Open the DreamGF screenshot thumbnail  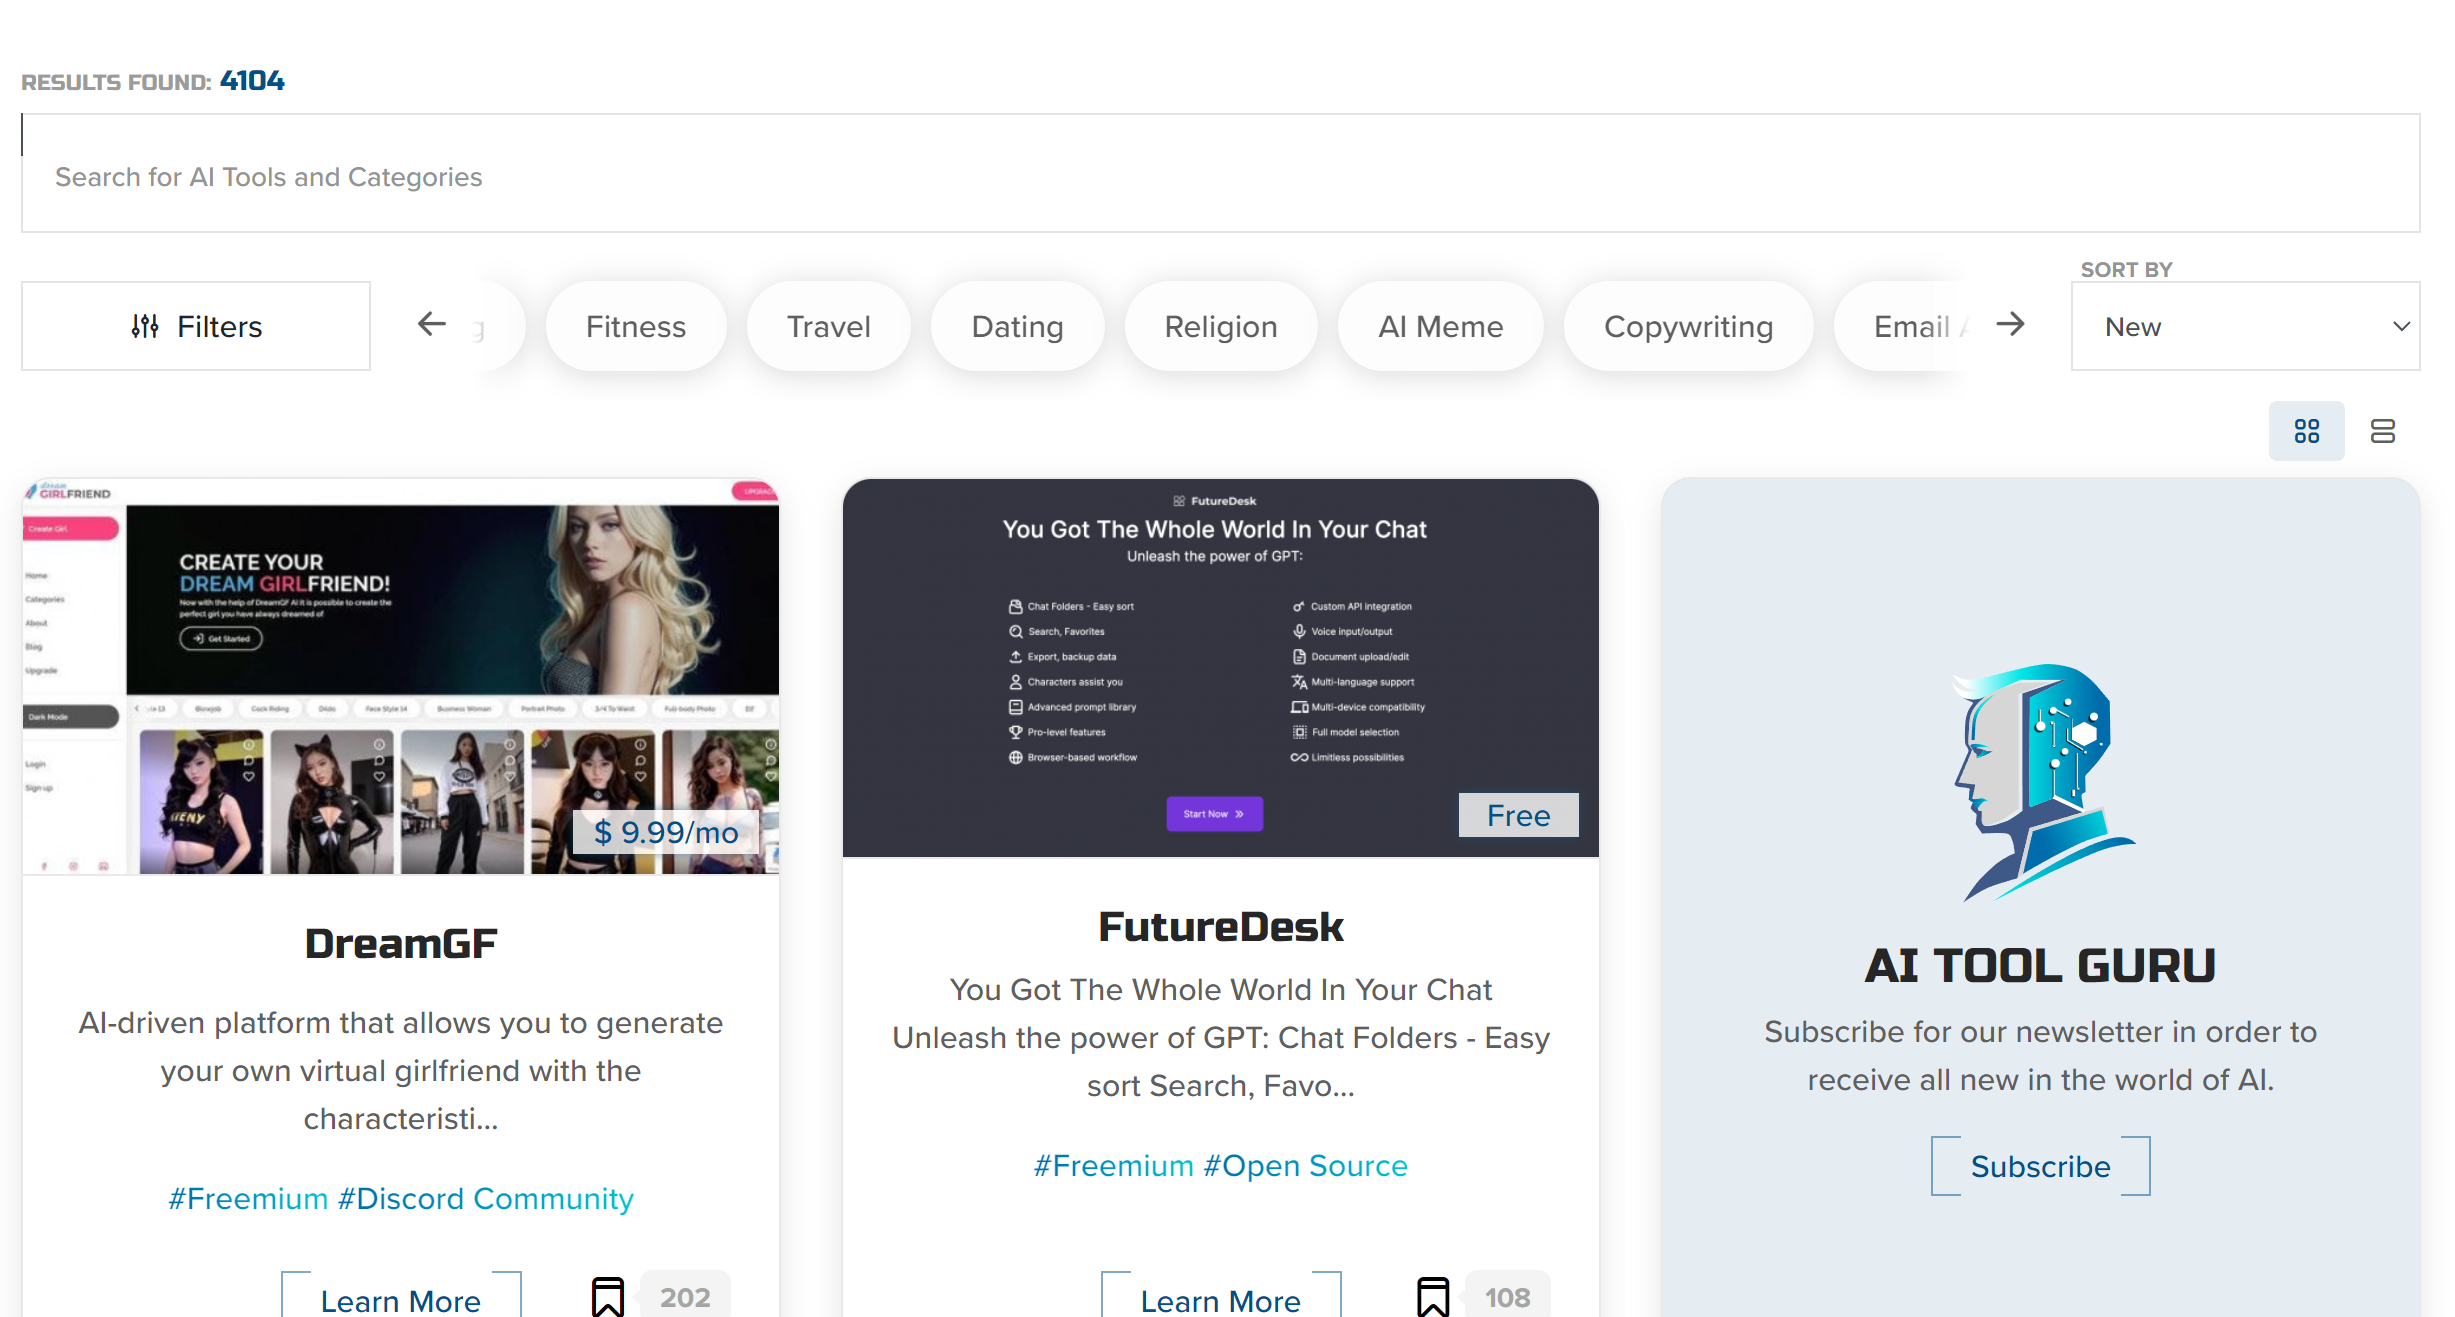coord(401,677)
